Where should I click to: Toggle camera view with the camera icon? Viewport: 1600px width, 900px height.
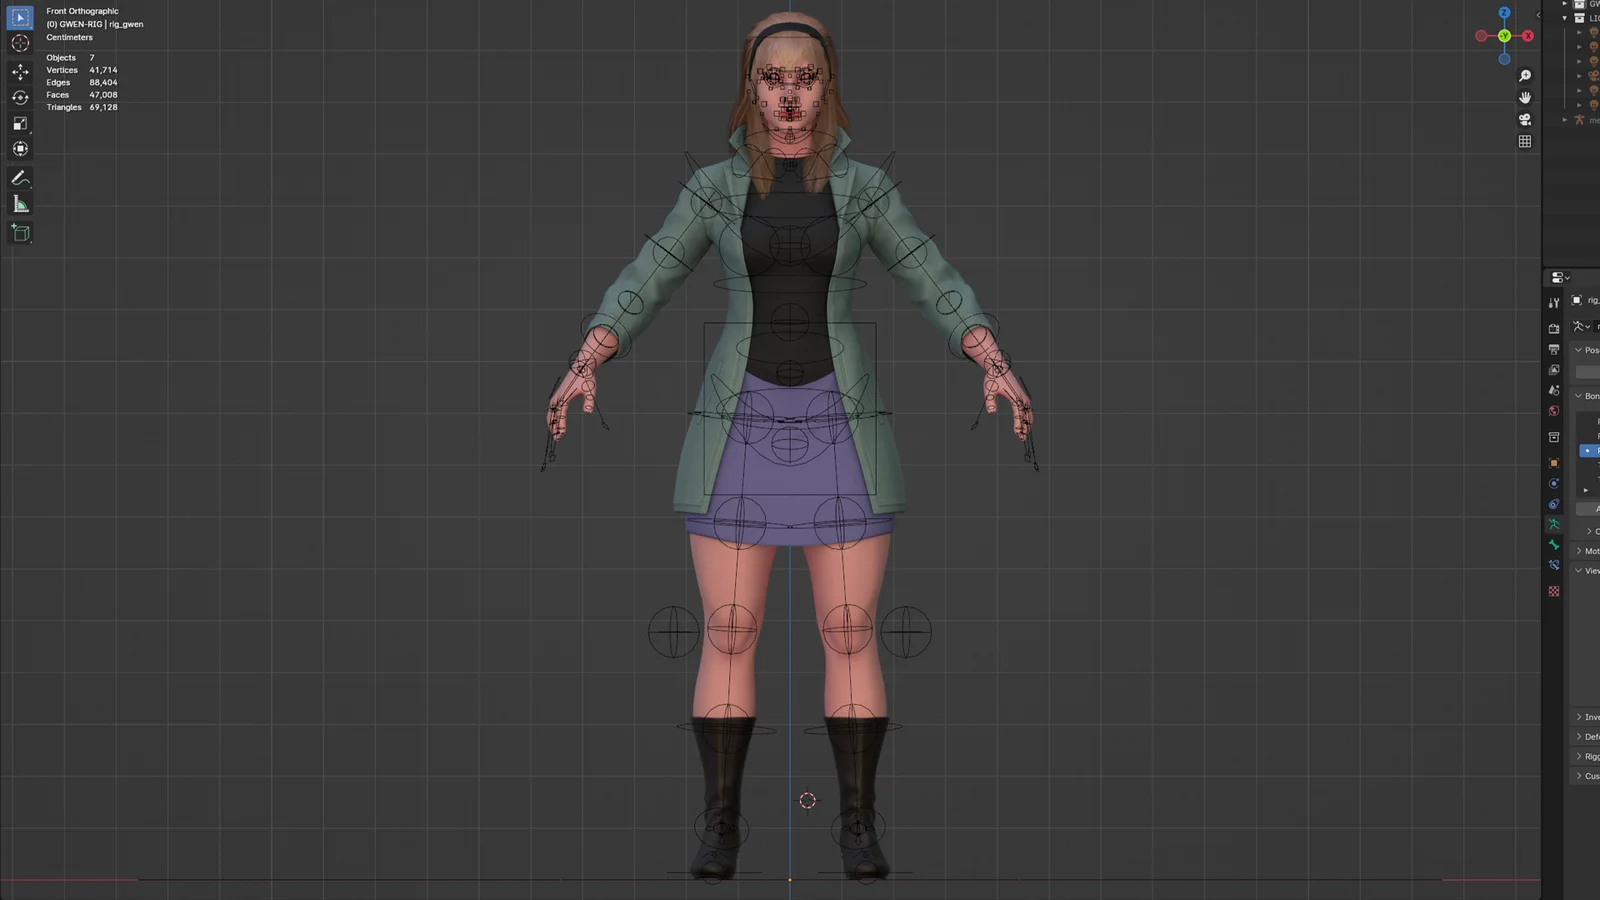(1524, 119)
